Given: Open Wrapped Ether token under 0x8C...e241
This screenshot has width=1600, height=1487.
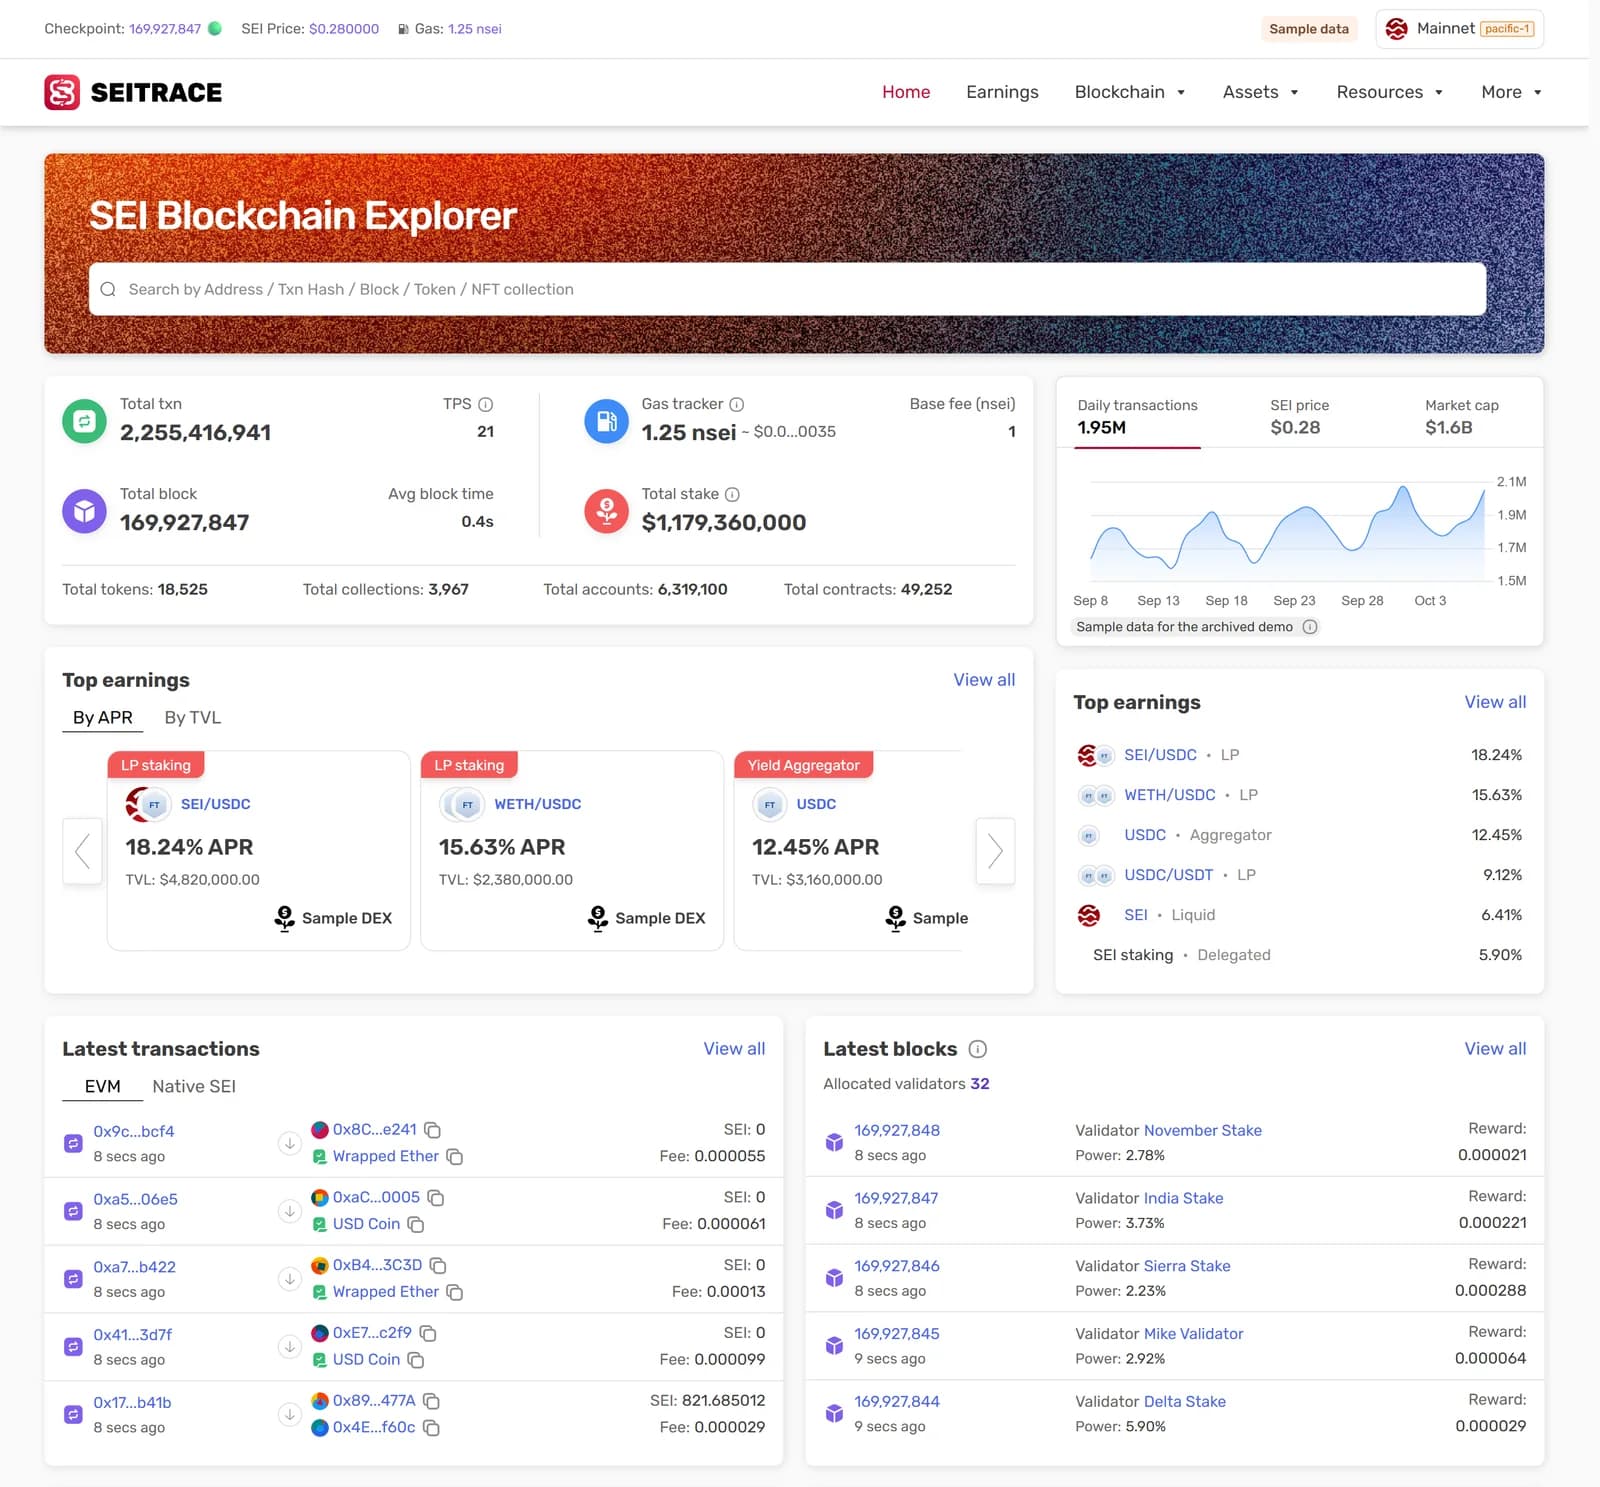Looking at the screenshot, I should point(386,1156).
